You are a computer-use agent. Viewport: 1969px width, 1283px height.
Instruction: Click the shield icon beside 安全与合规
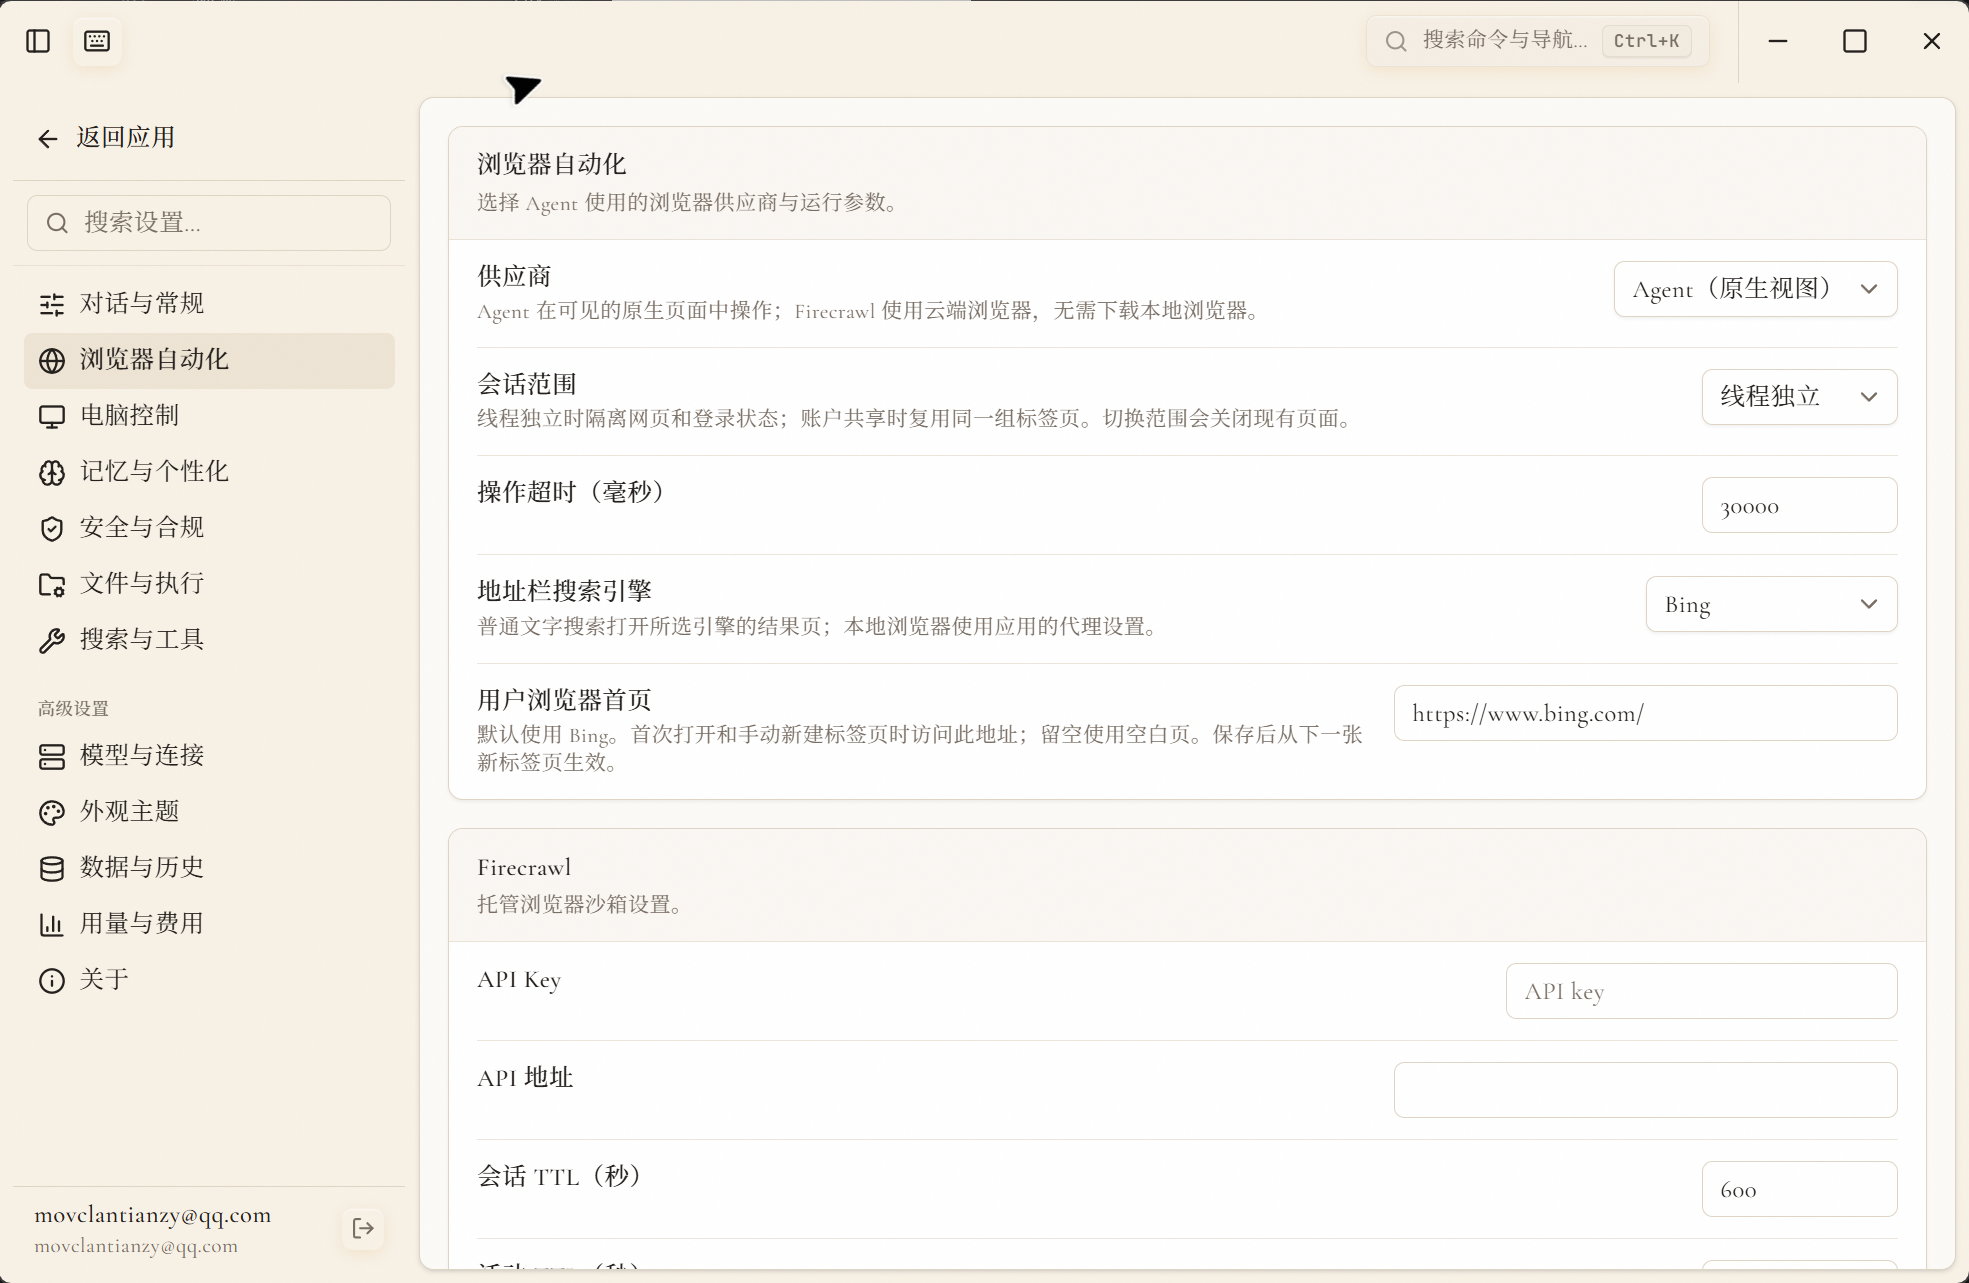pos(52,528)
